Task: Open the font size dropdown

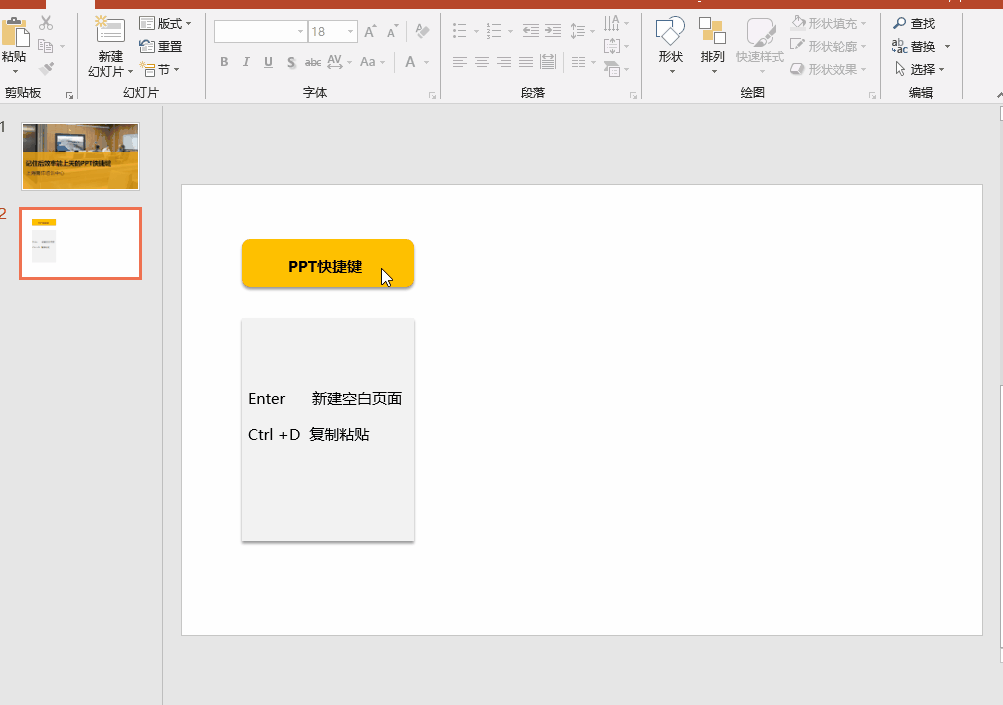Action: point(349,31)
